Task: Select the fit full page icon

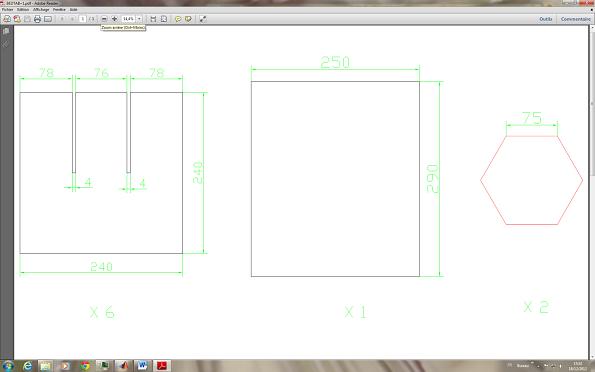Action: point(164,19)
